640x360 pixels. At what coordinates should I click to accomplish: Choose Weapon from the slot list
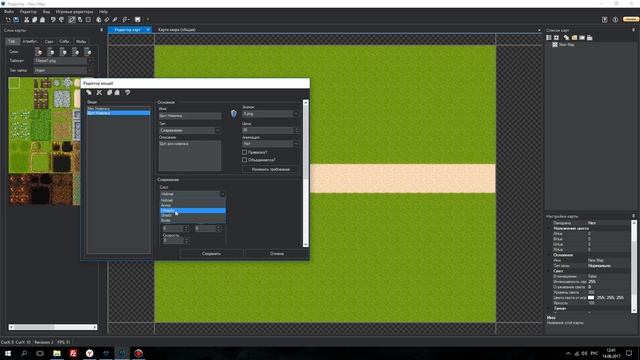click(x=193, y=211)
